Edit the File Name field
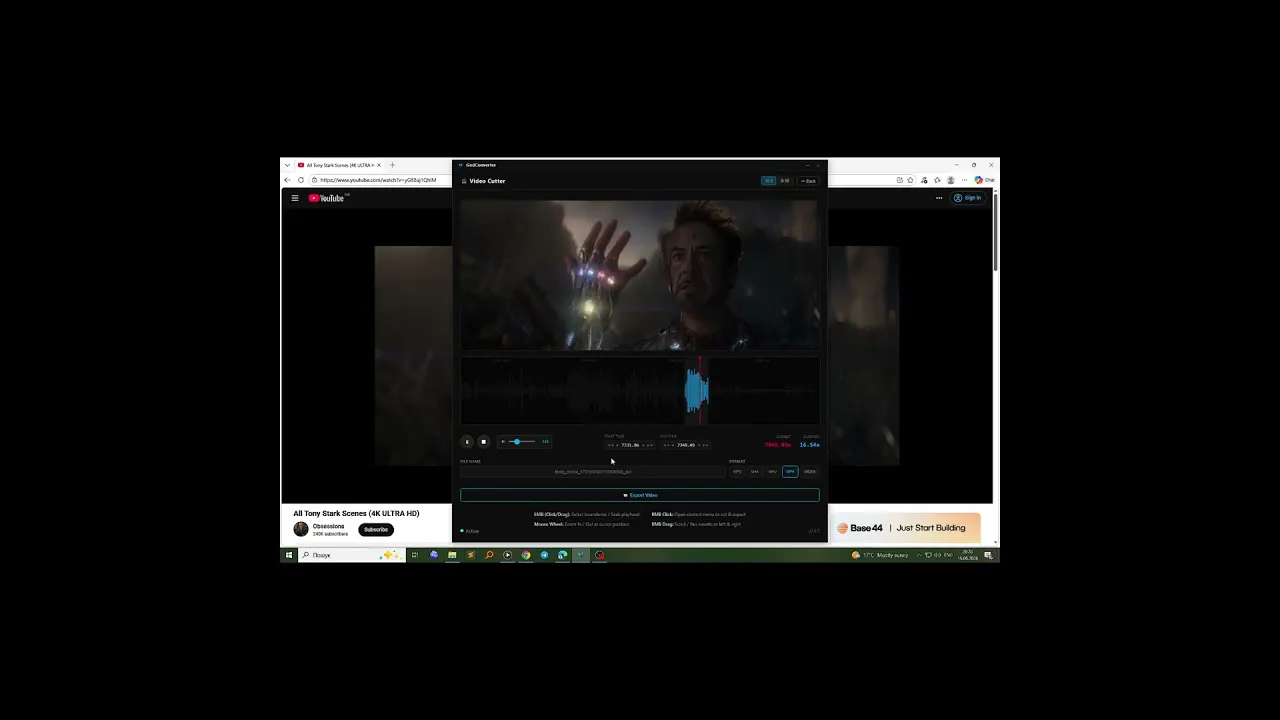 (x=593, y=472)
